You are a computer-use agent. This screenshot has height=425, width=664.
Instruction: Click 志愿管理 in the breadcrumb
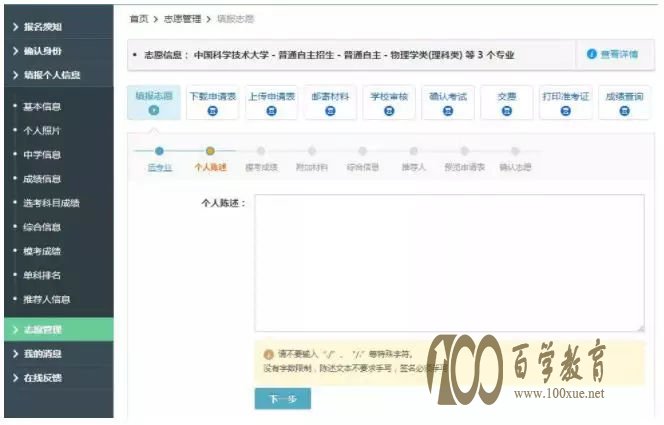[183, 19]
